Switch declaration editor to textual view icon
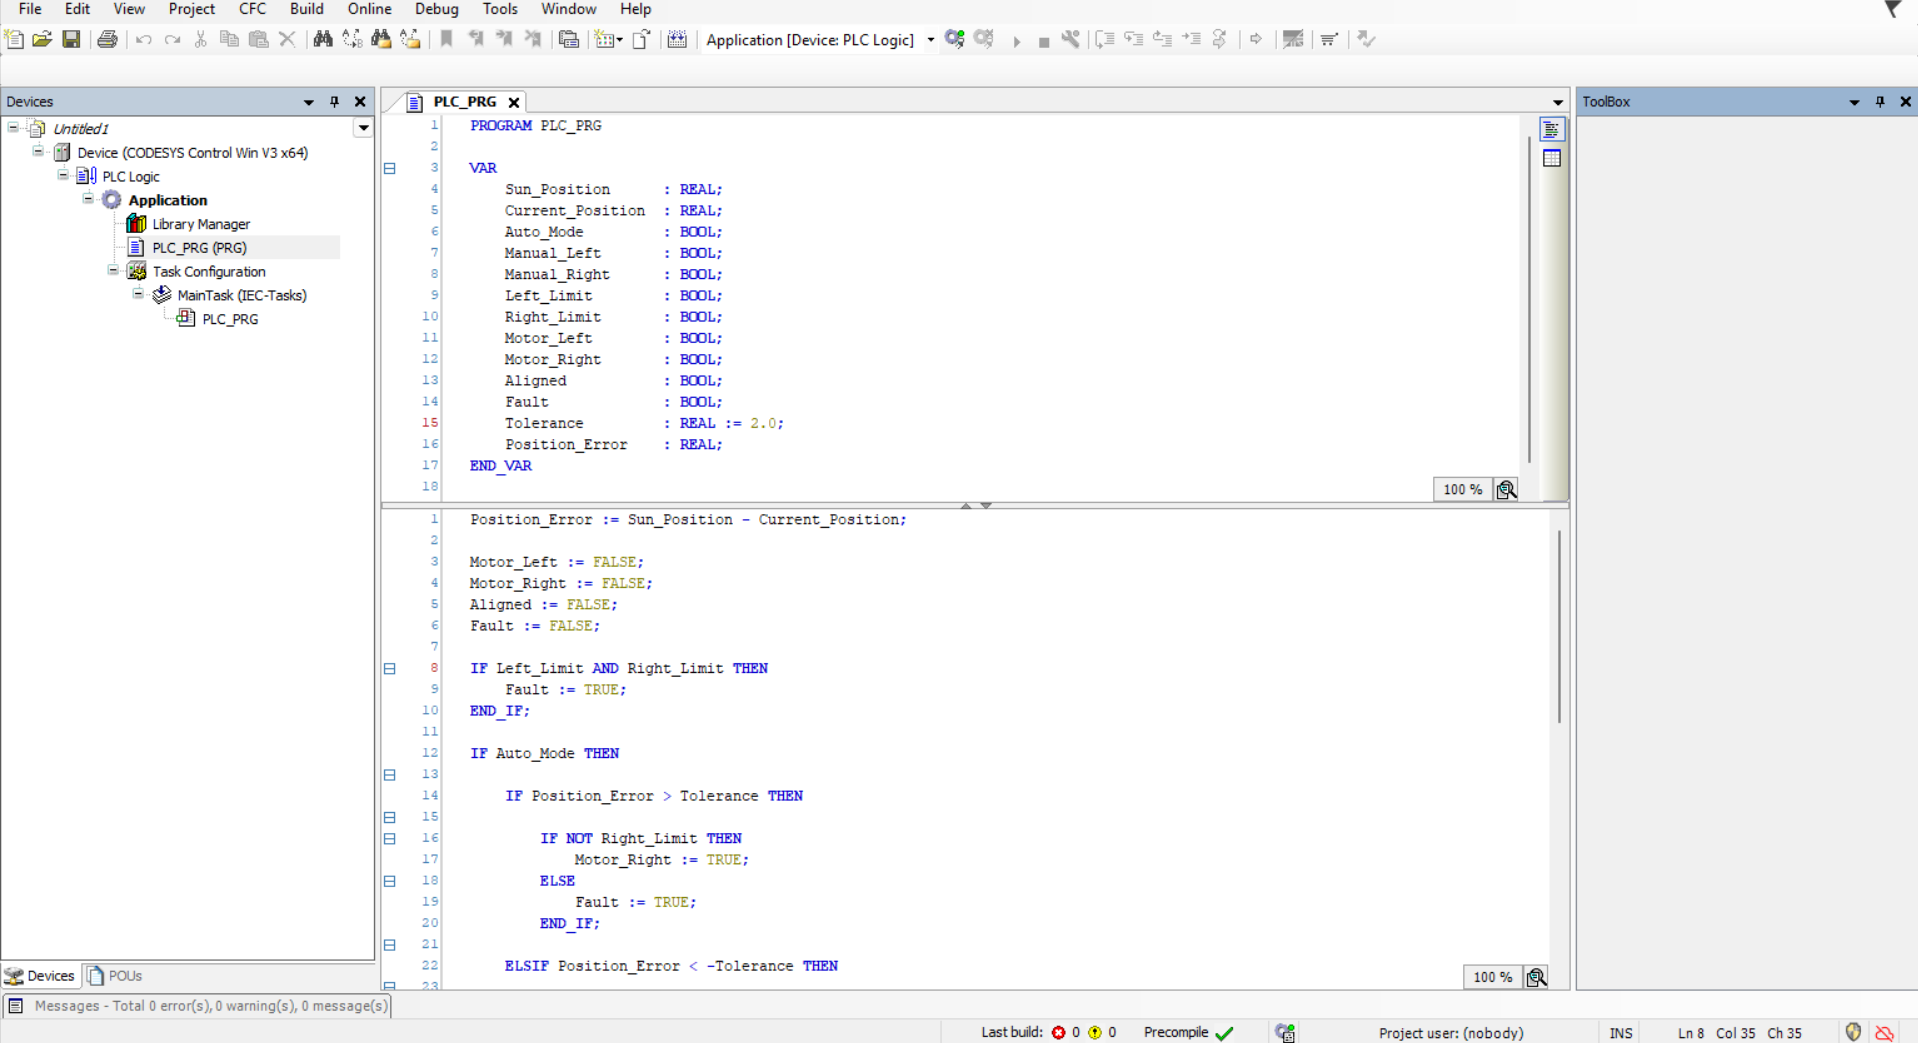The height and width of the screenshot is (1043, 1918). click(x=1551, y=130)
